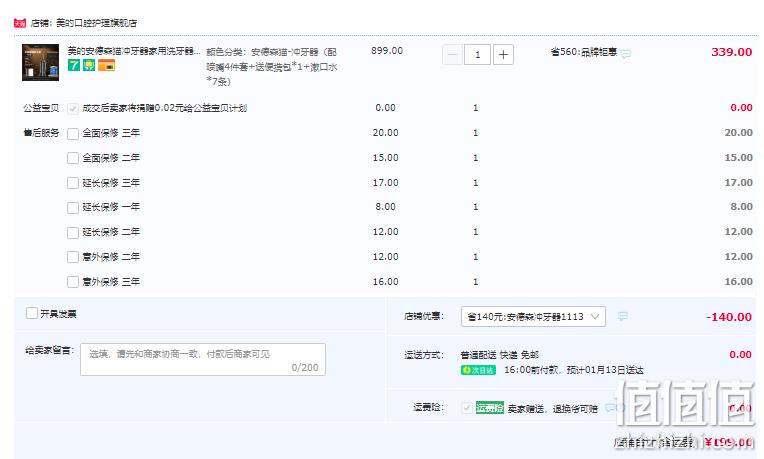764x459 pixels.
Task: Click the Tmall store logo icon
Action: [20, 23]
